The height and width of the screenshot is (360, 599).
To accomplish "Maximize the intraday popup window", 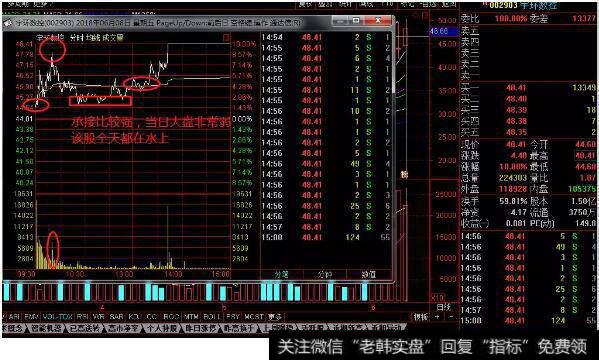I will tap(356, 21).
